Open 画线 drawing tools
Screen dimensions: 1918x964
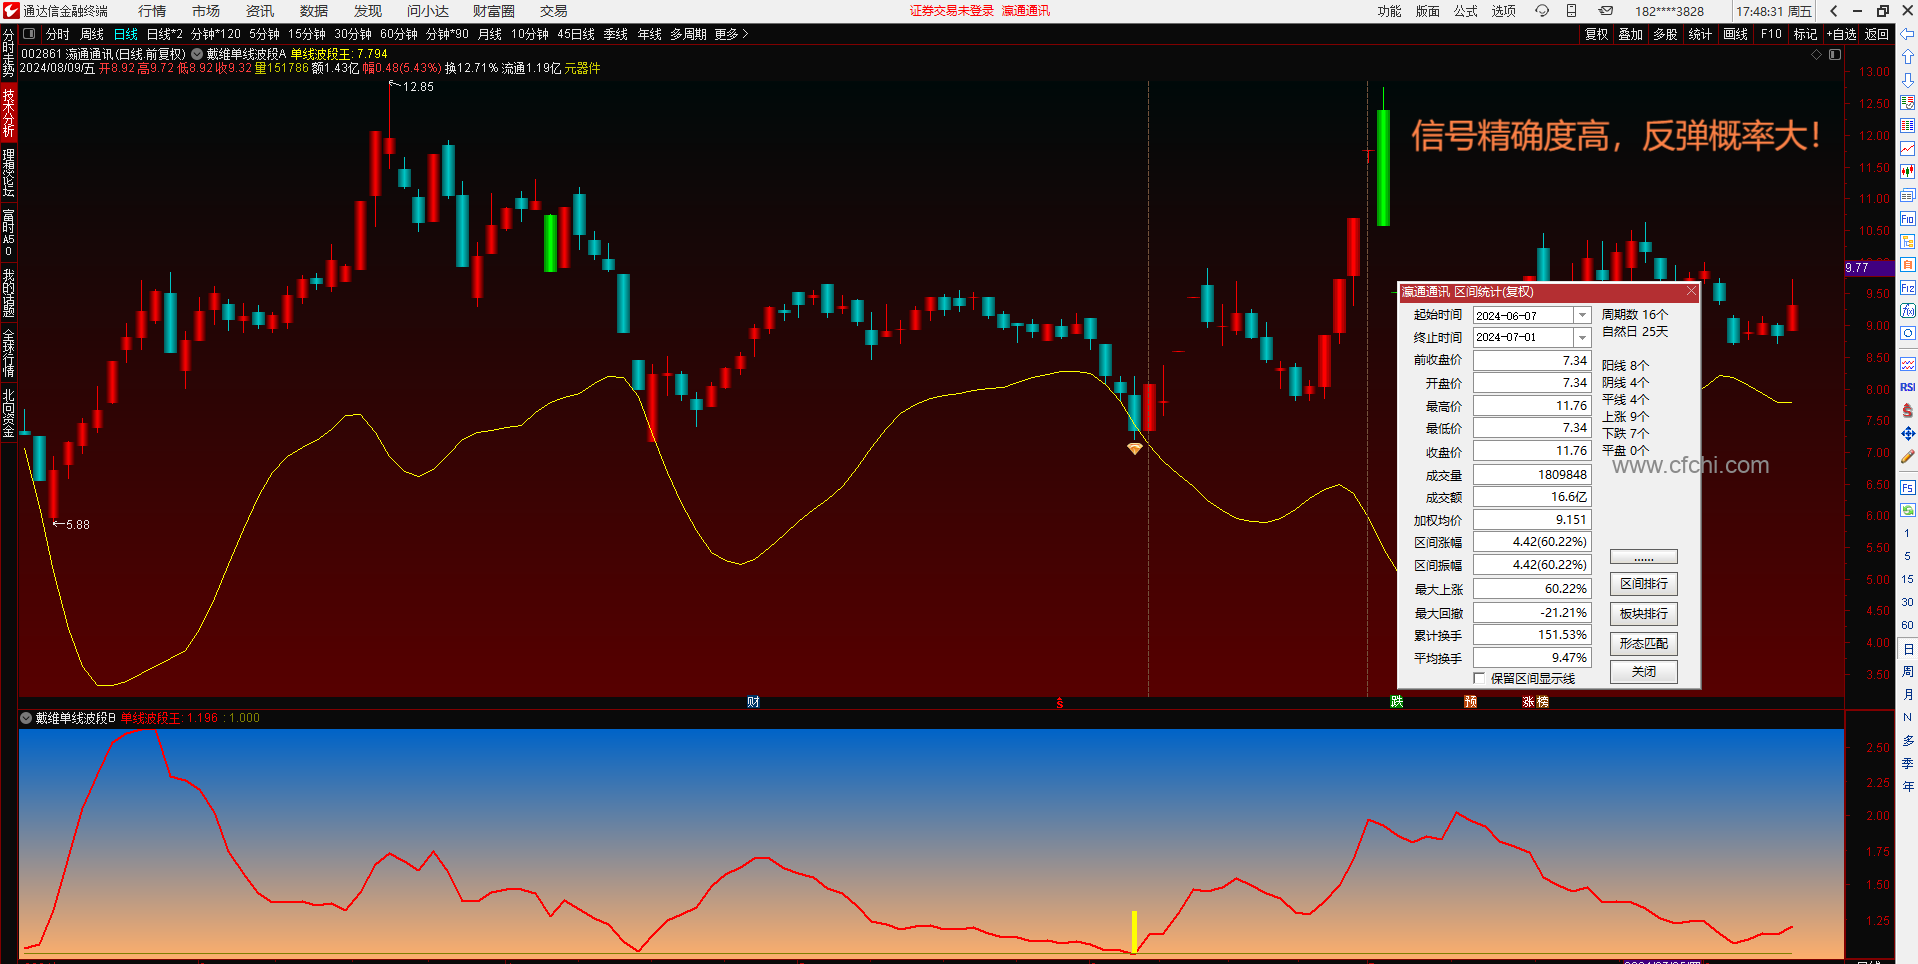pos(1736,34)
